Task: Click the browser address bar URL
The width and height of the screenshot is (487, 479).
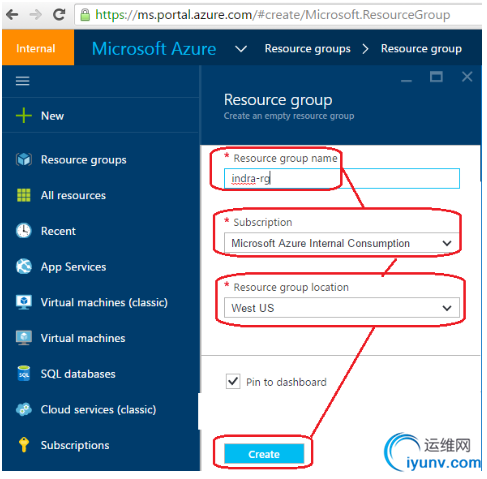Action: (x=273, y=15)
